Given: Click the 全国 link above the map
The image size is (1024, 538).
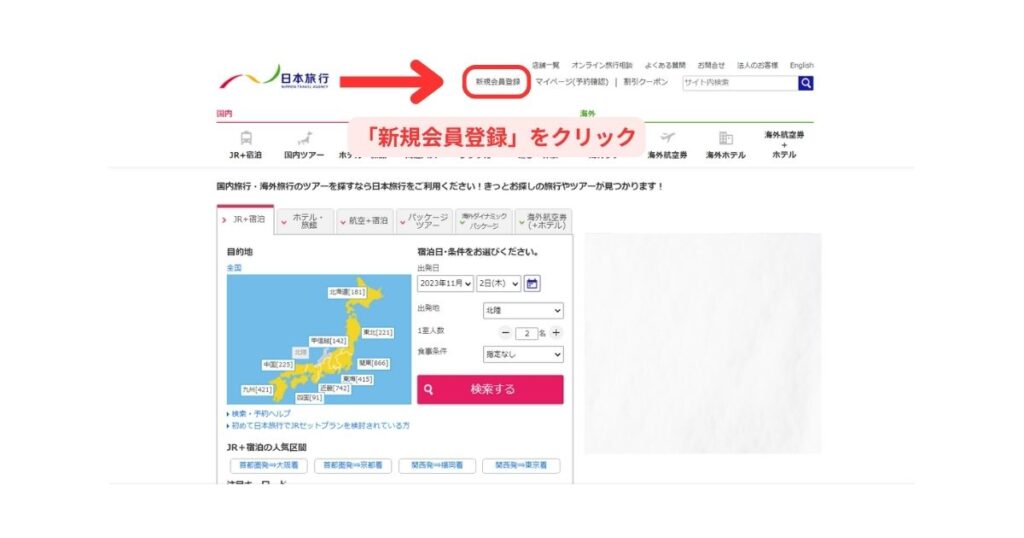Looking at the screenshot, I should coord(234,268).
